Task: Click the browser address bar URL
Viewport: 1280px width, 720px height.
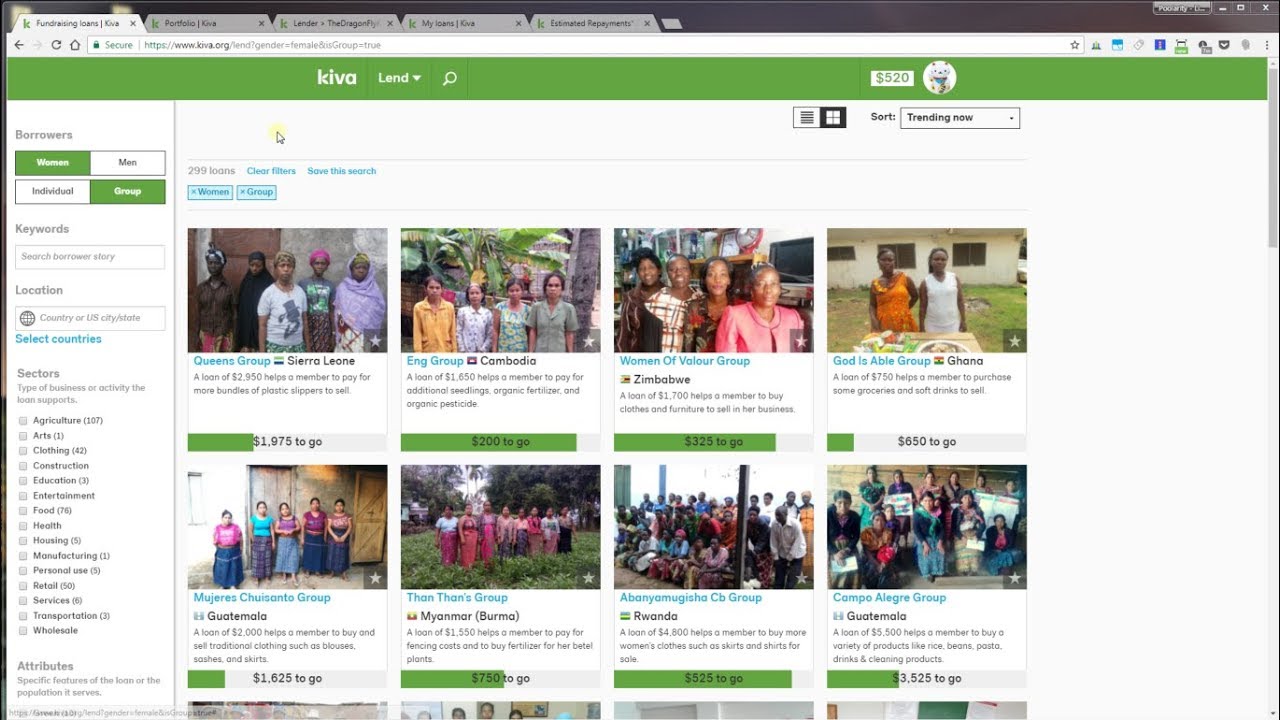Action: [x=262, y=45]
